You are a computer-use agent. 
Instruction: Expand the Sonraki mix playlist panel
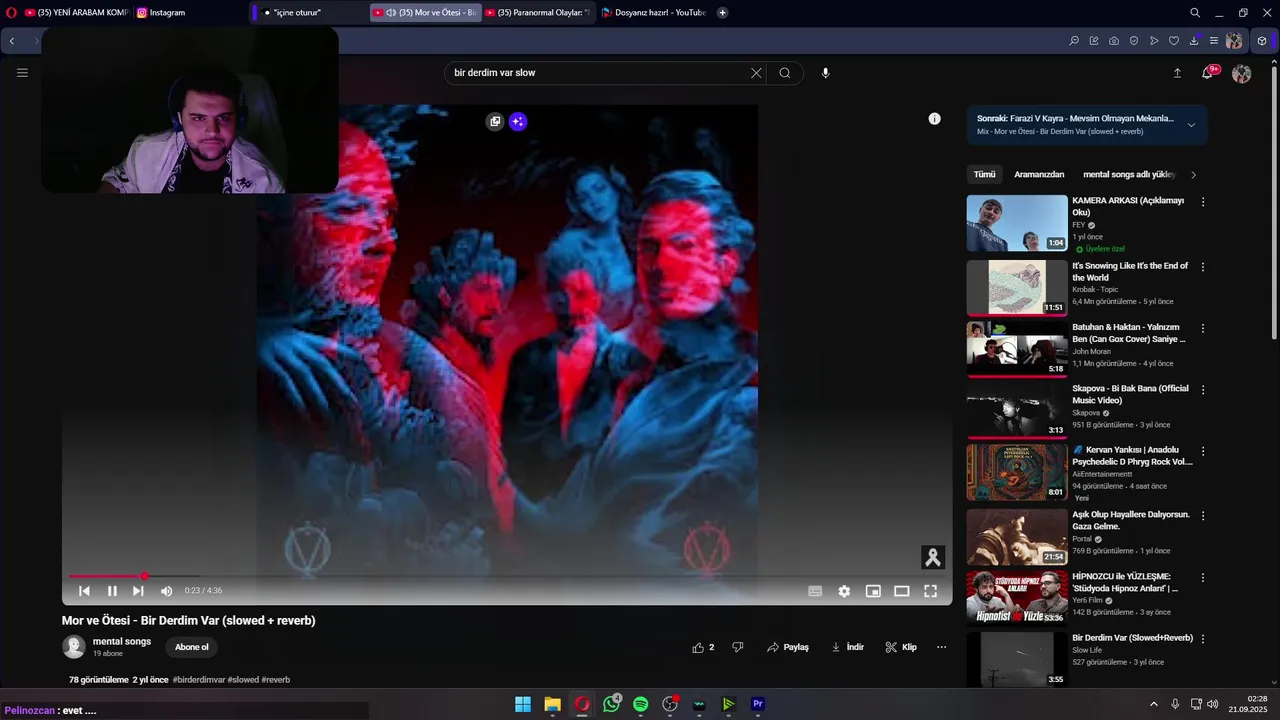(1191, 125)
